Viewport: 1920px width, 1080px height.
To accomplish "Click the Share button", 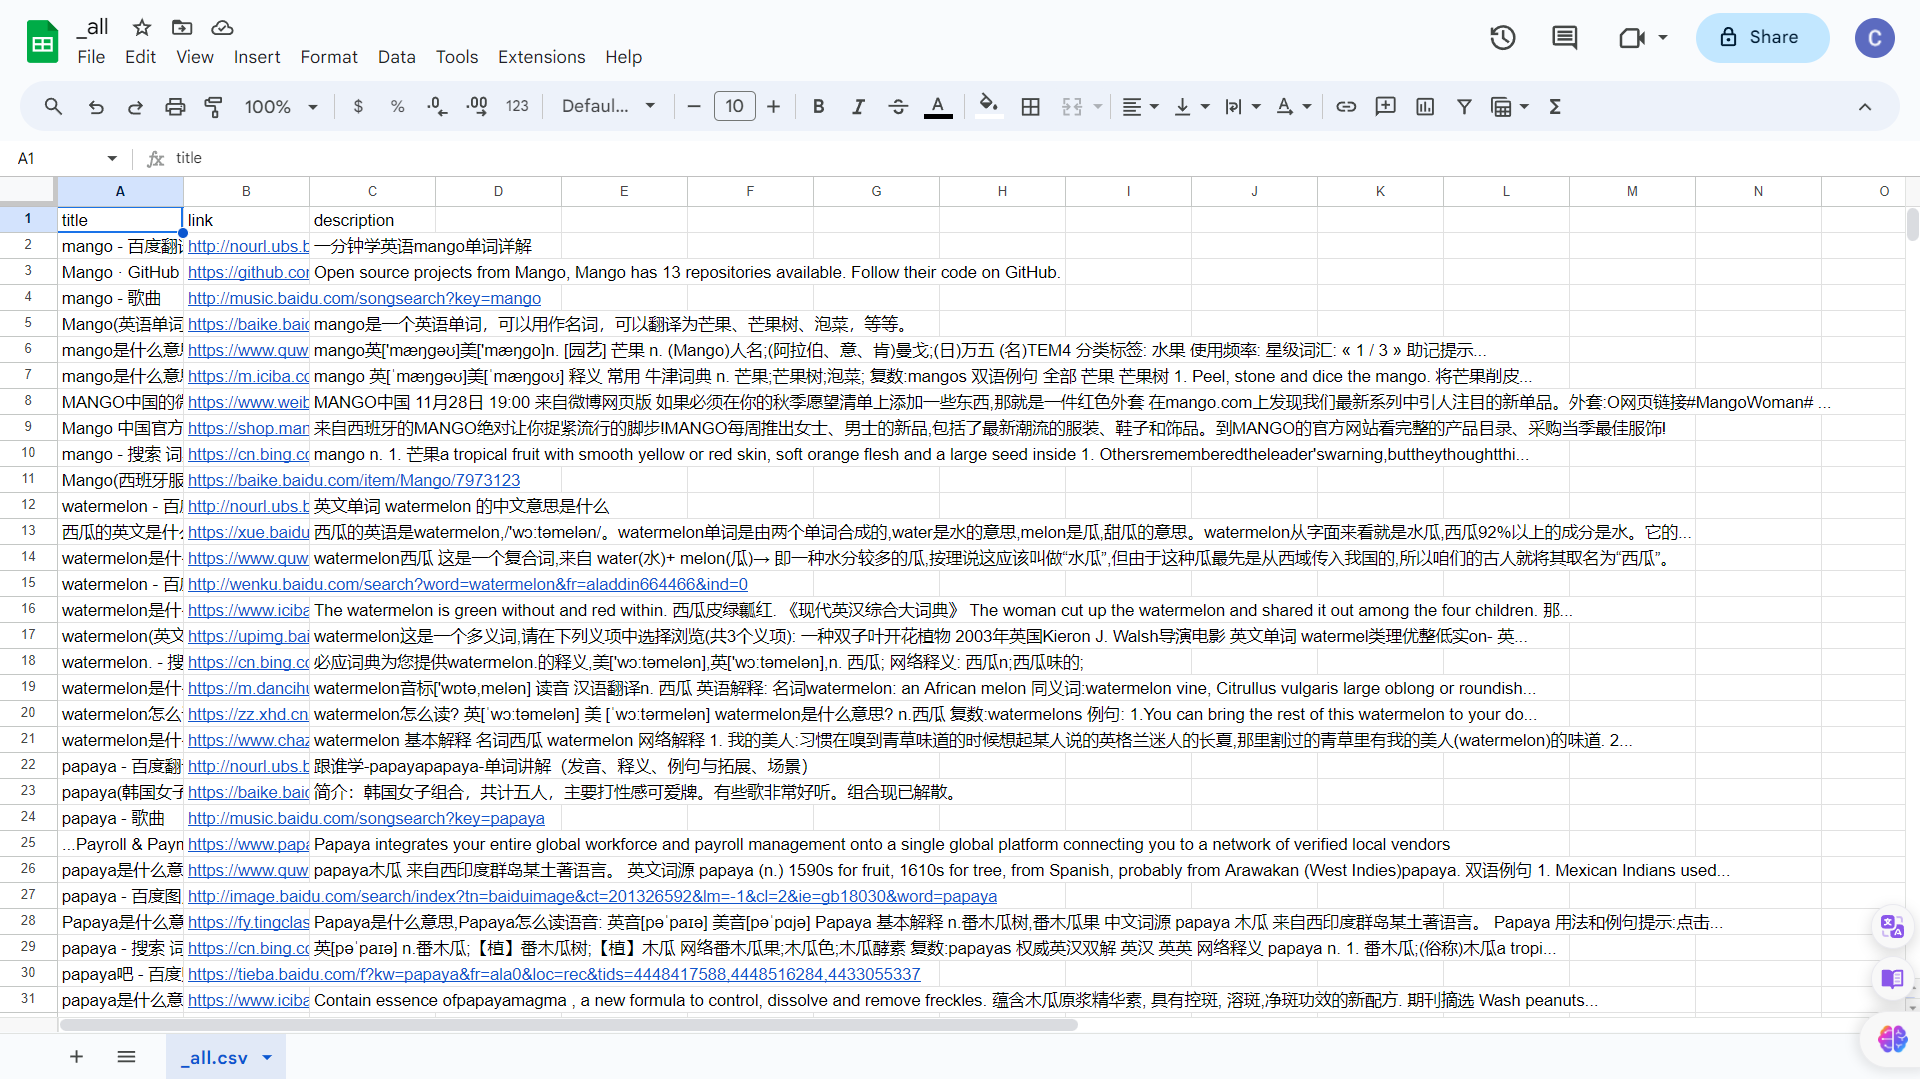I will tap(1761, 38).
